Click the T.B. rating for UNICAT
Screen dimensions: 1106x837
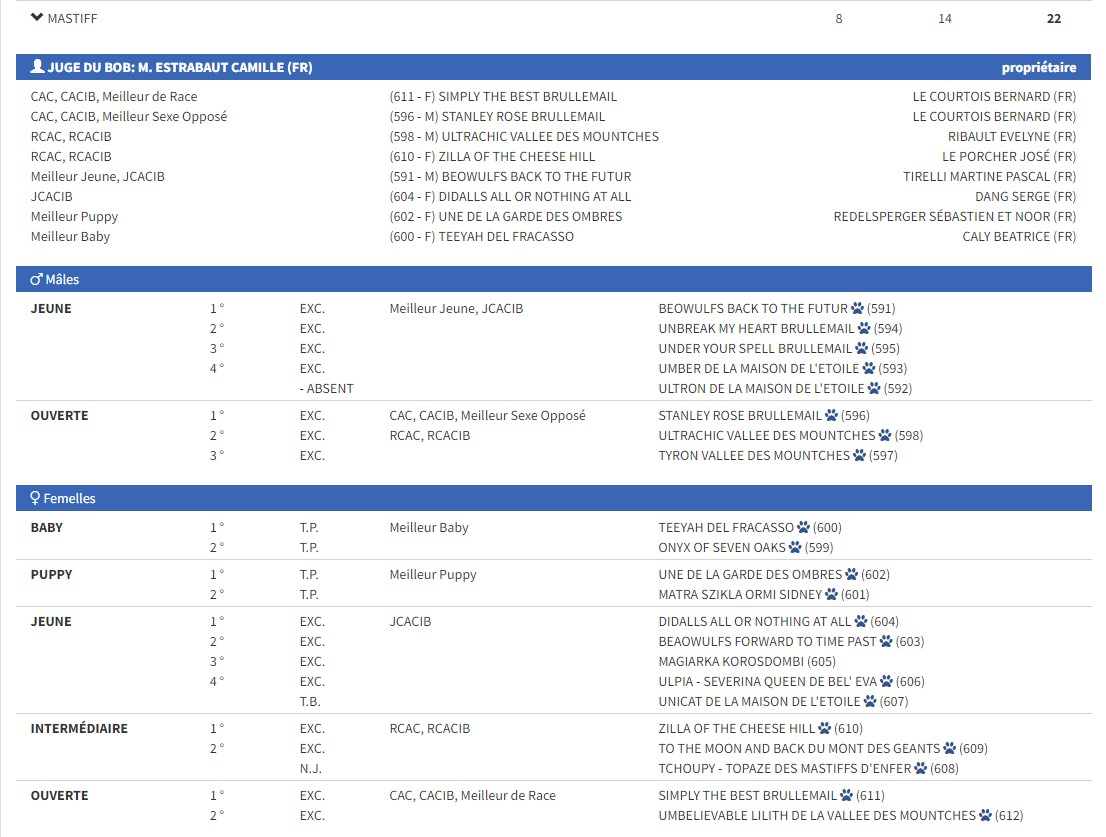click(310, 702)
